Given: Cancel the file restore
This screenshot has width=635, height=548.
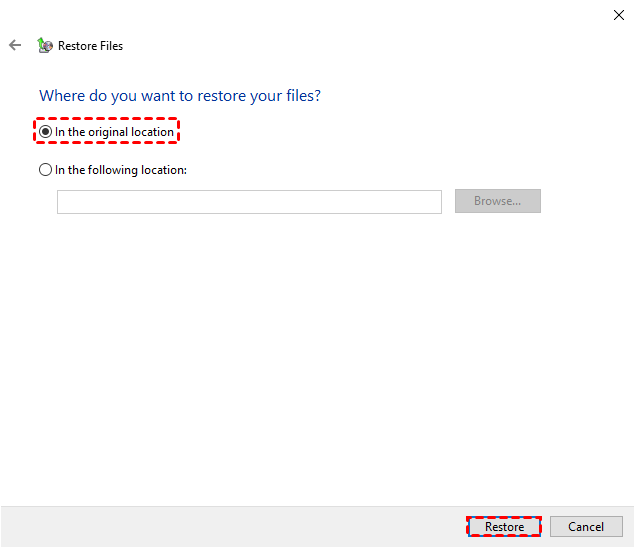Looking at the screenshot, I should coord(586,527).
